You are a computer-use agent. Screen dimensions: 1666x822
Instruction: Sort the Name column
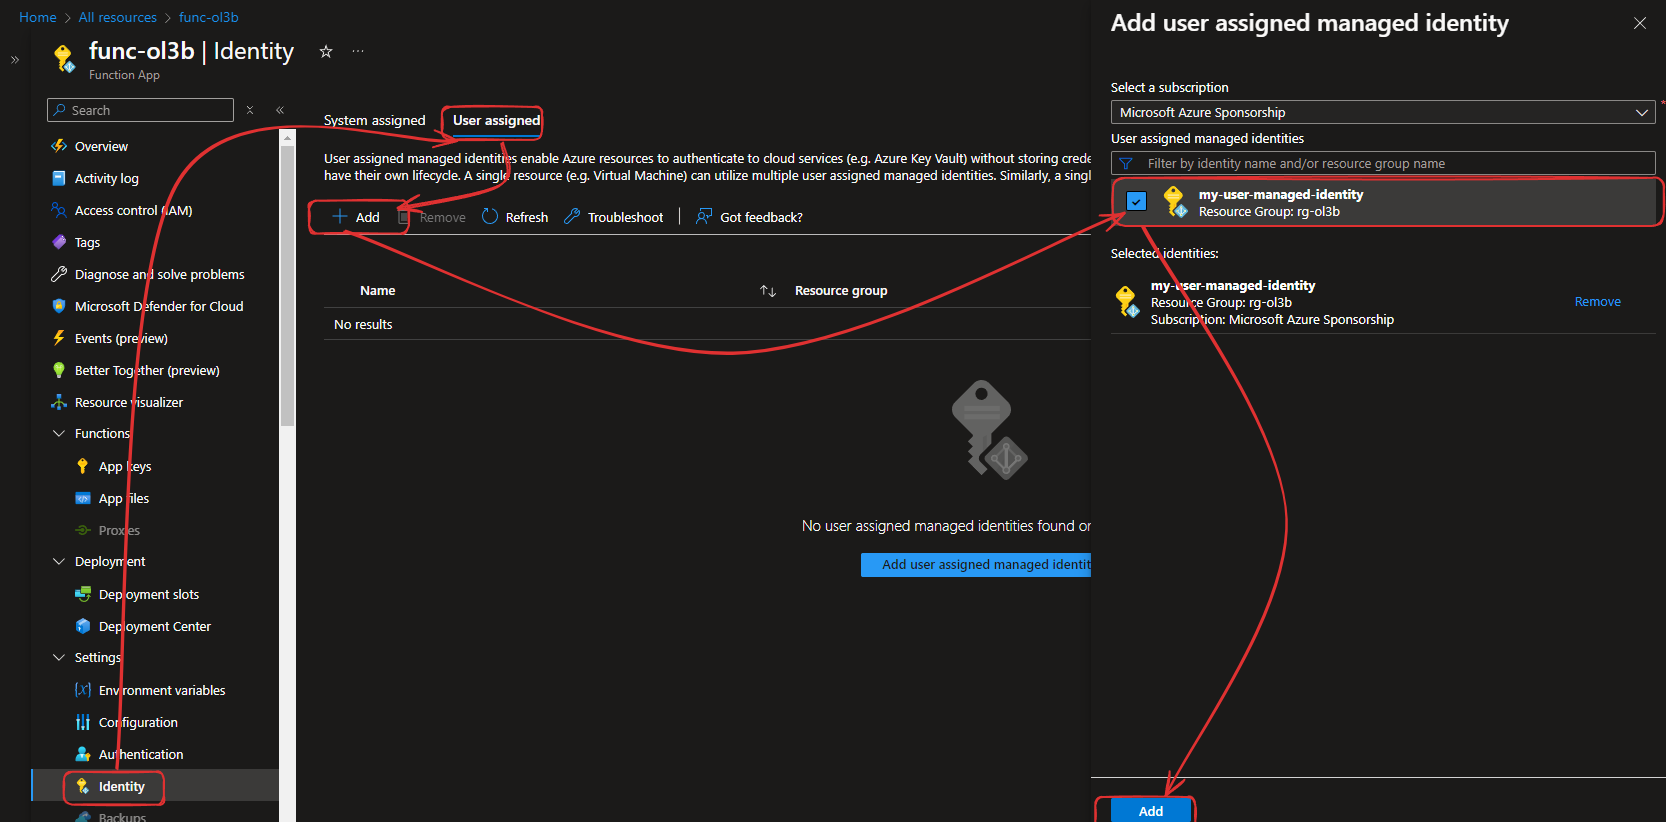click(x=768, y=291)
